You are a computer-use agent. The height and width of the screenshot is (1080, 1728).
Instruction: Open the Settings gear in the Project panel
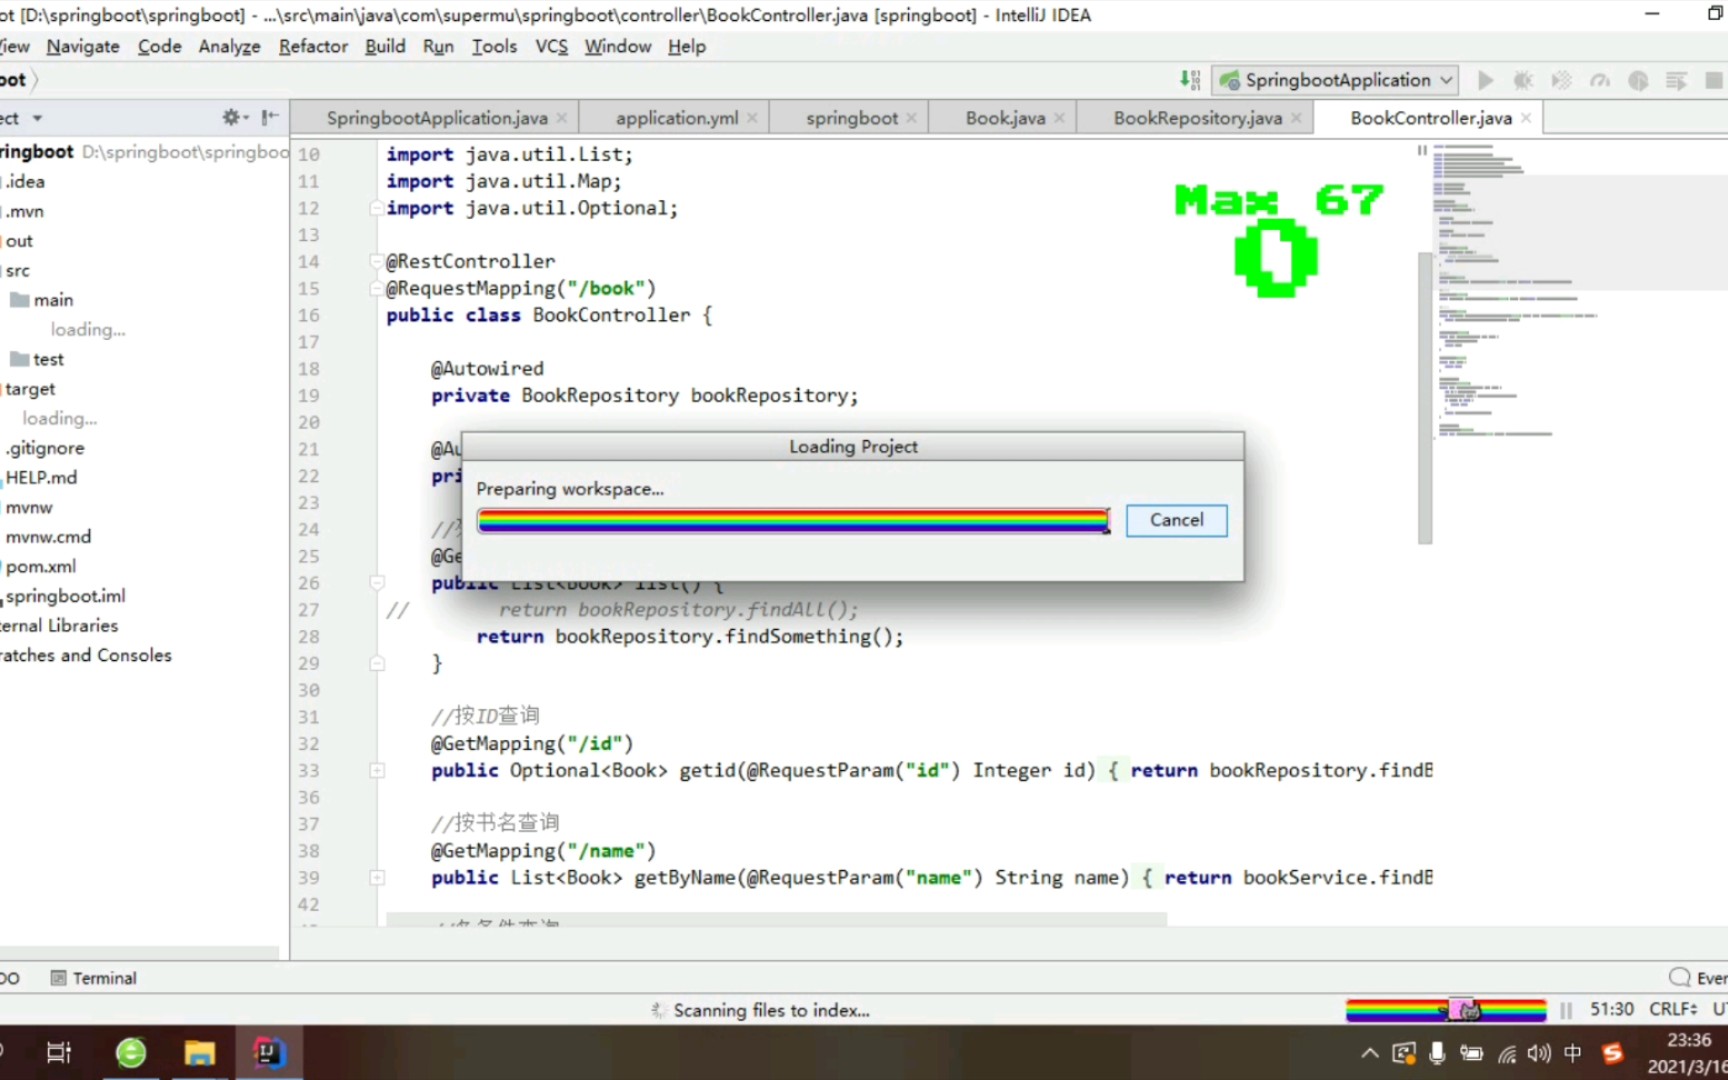pos(229,117)
